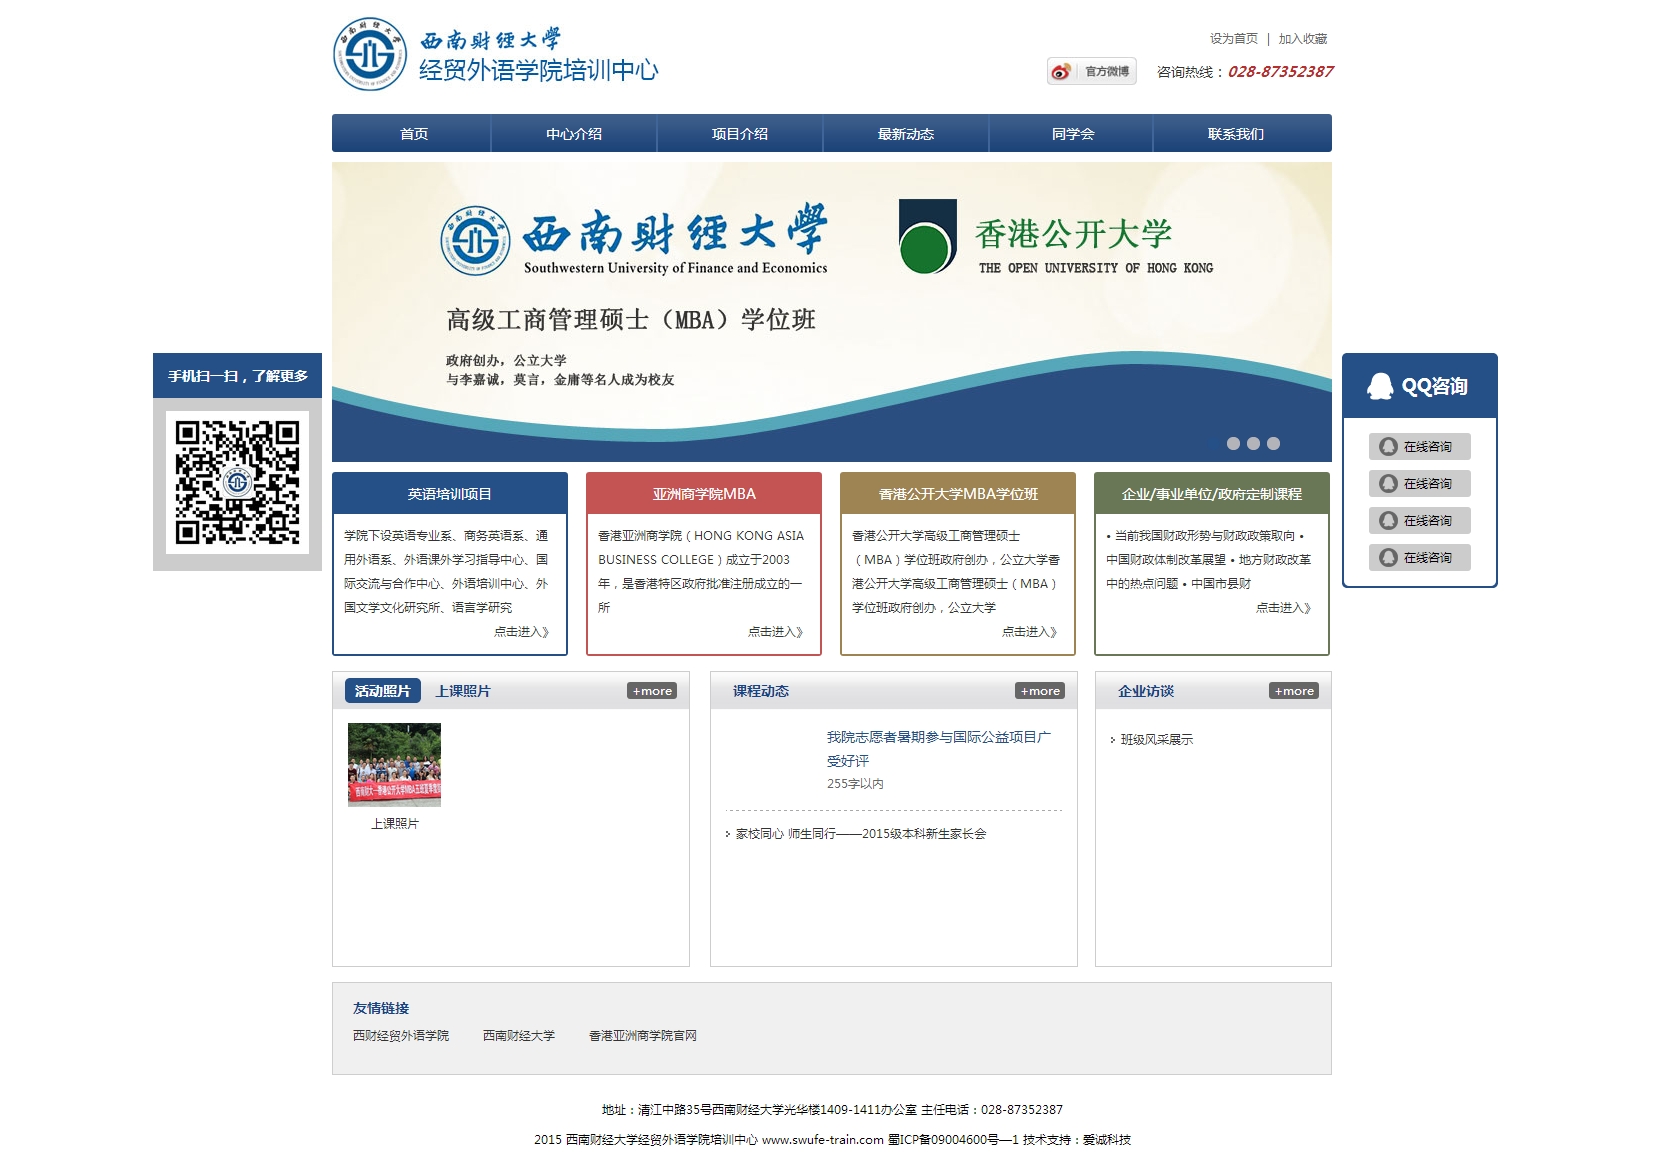The height and width of the screenshot is (1175, 1663).
Task: Open 同学会 navigation item
Action: (x=1073, y=134)
